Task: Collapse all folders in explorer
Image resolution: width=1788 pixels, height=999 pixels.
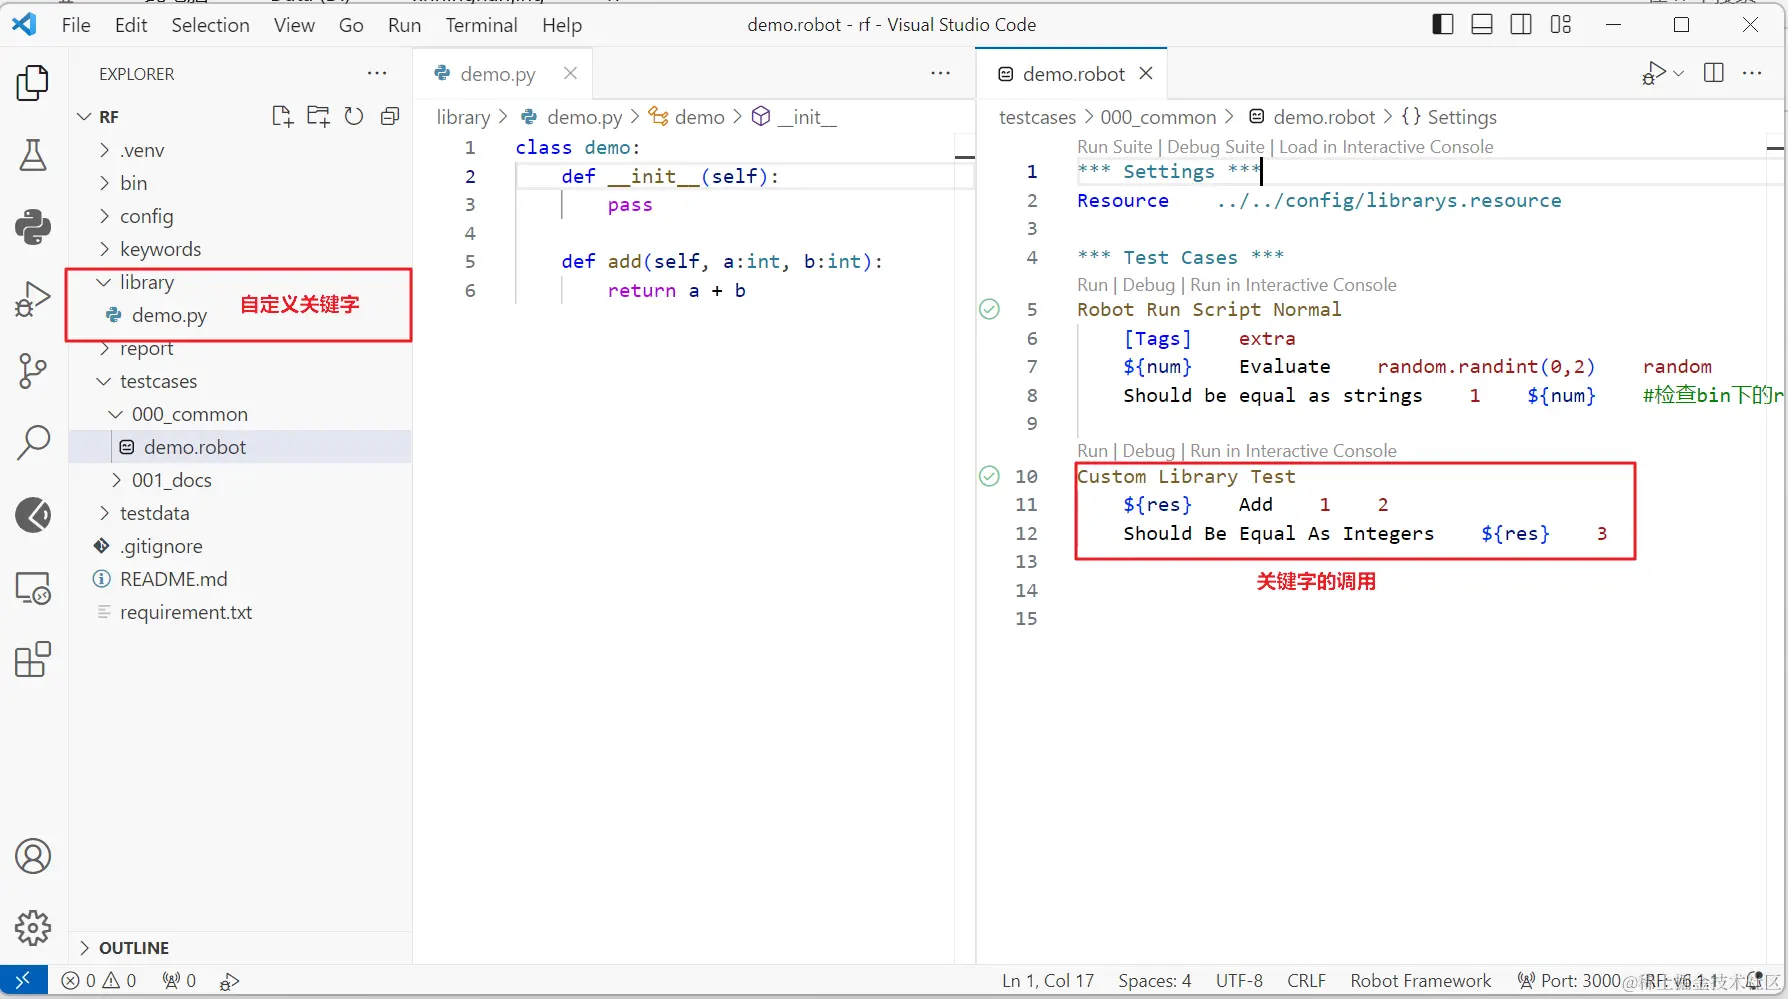Action: (390, 117)
